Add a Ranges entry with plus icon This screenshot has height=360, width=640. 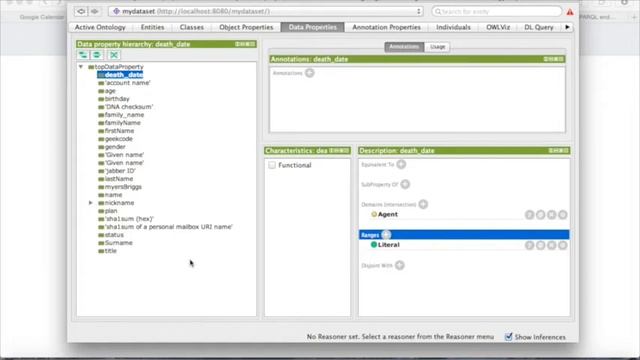pos(386,235)
